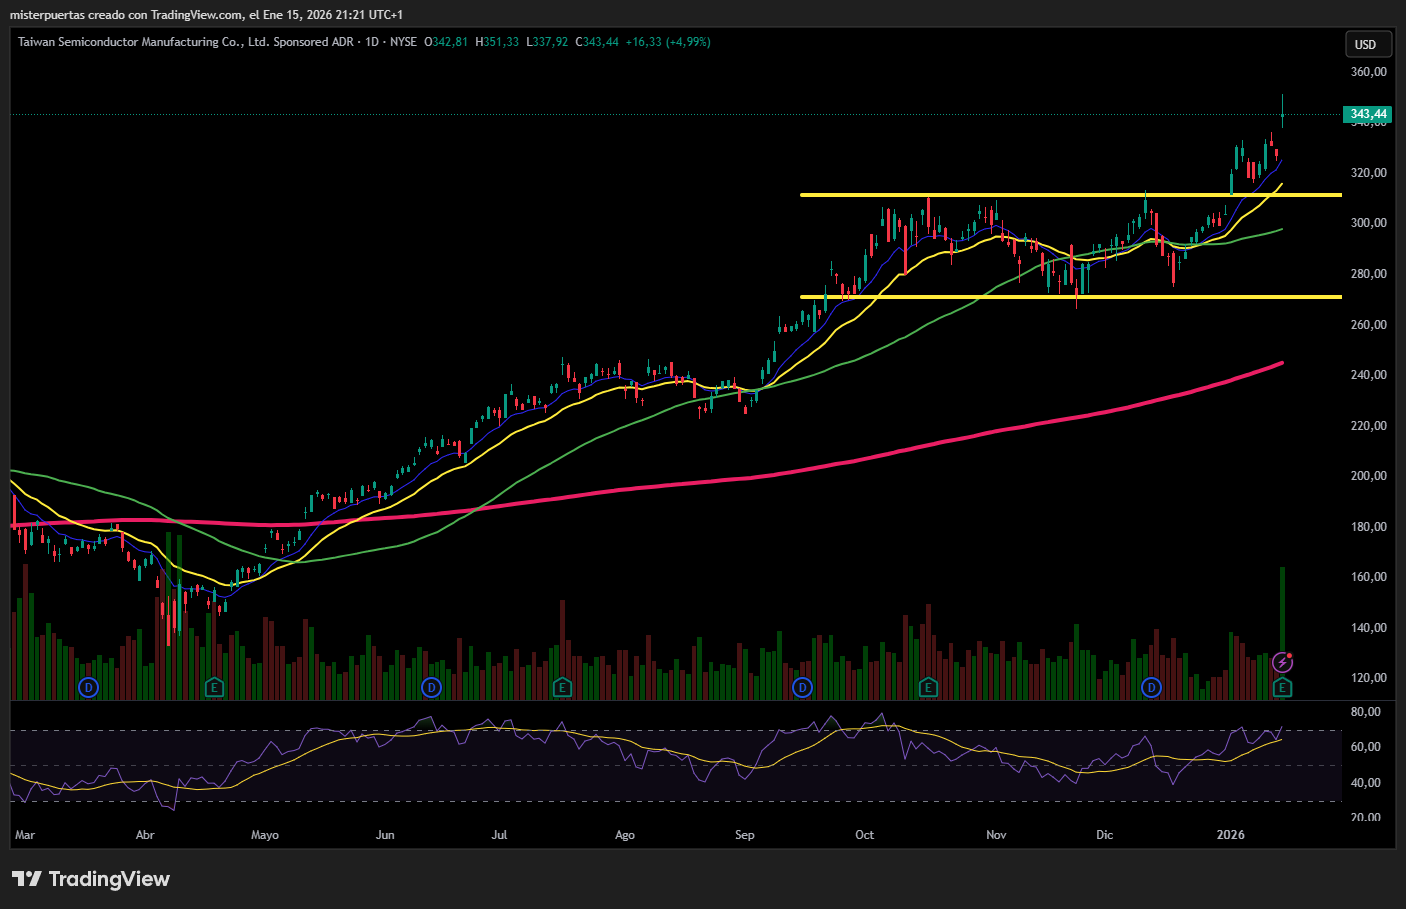Open the earnings E marker in January 2026

point(1282,688)
